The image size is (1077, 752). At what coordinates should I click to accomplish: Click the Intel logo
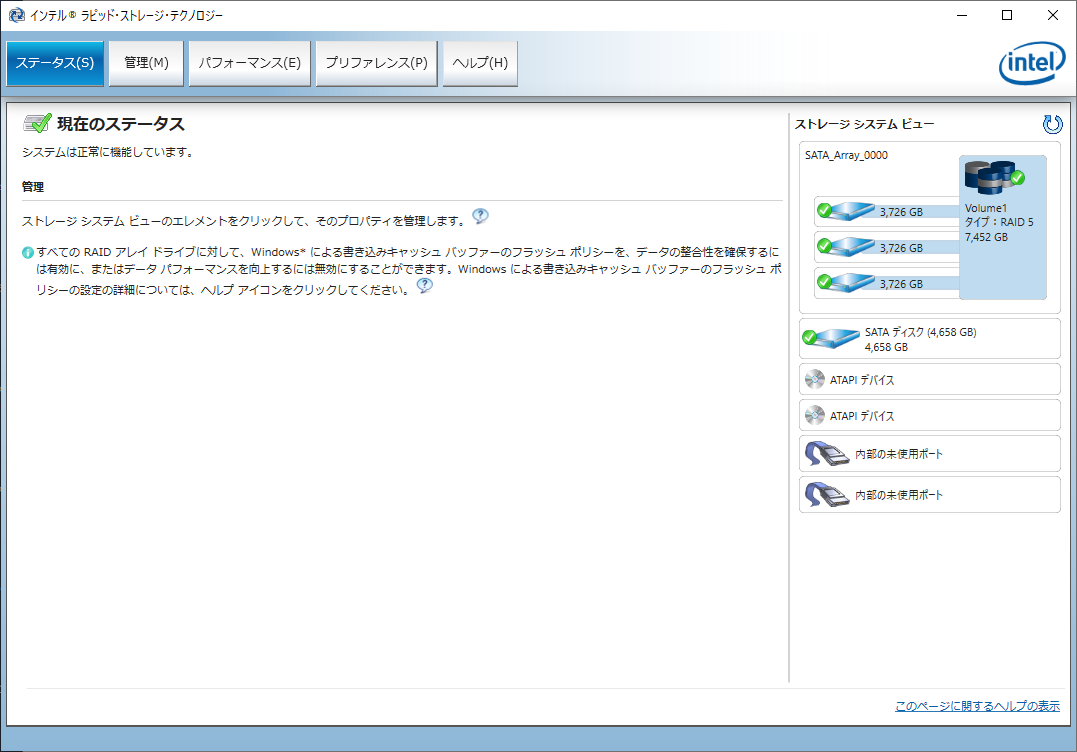pos(1032,63)
